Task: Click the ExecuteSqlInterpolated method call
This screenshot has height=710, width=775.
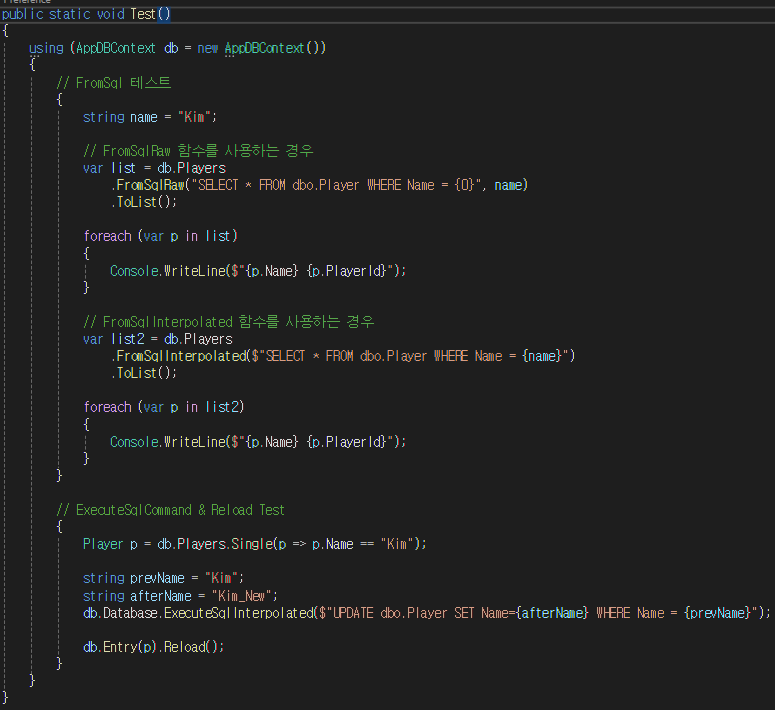Action: pyautogui.click(x=238, y=613)
